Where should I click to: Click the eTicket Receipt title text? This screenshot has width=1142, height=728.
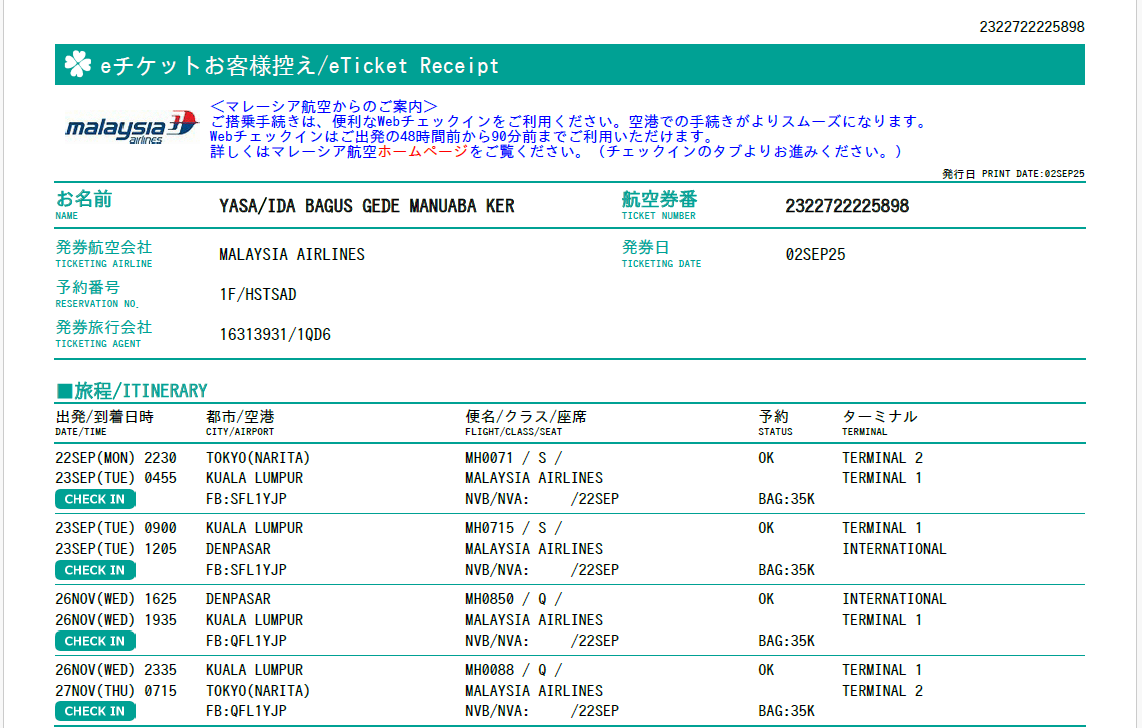pyautogui.click(x=300, y=66)
